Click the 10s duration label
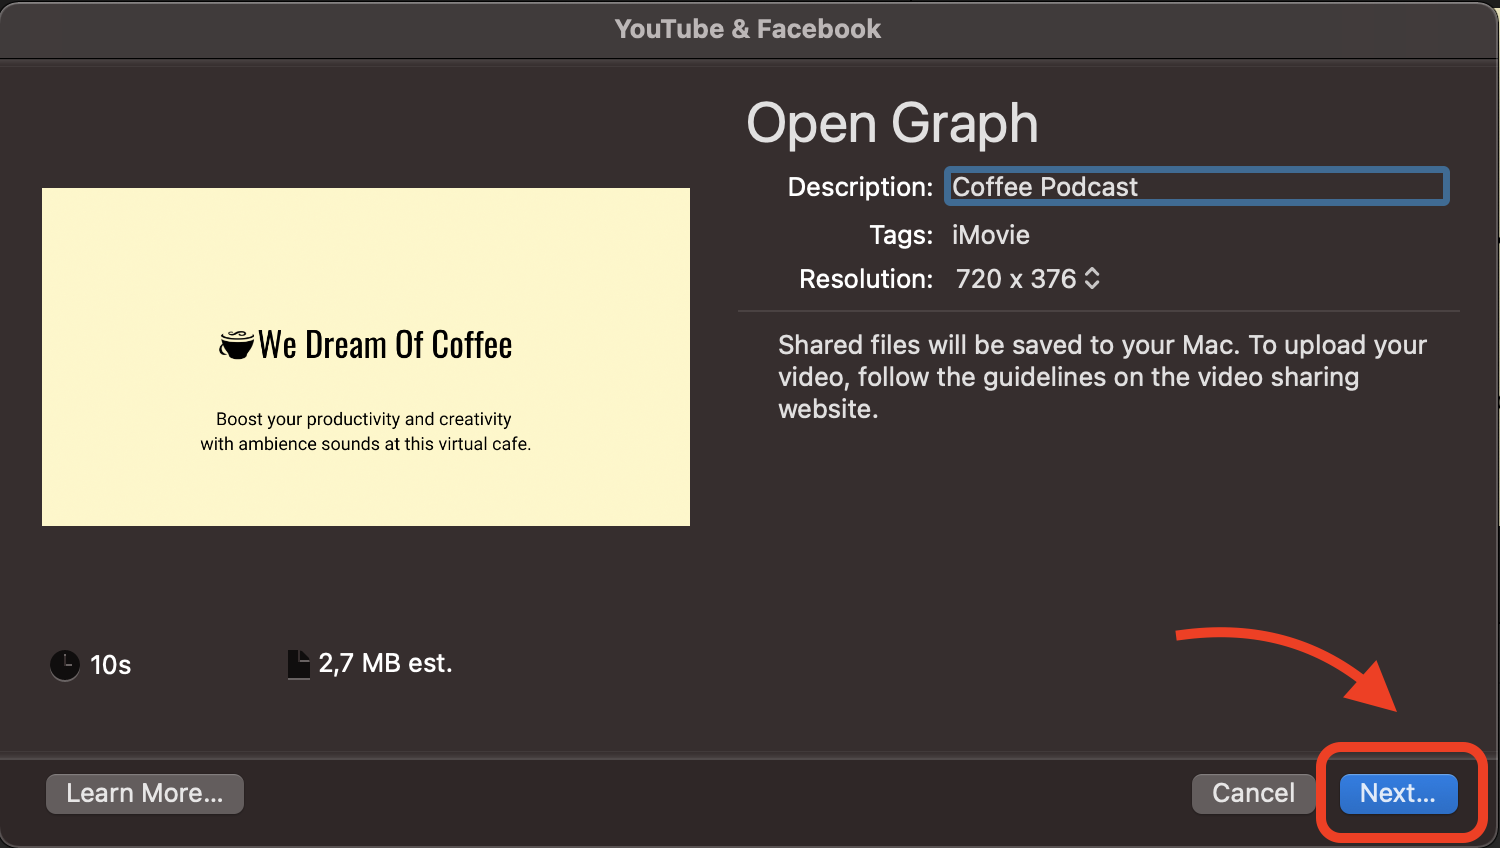 click(x=109, y=664)
